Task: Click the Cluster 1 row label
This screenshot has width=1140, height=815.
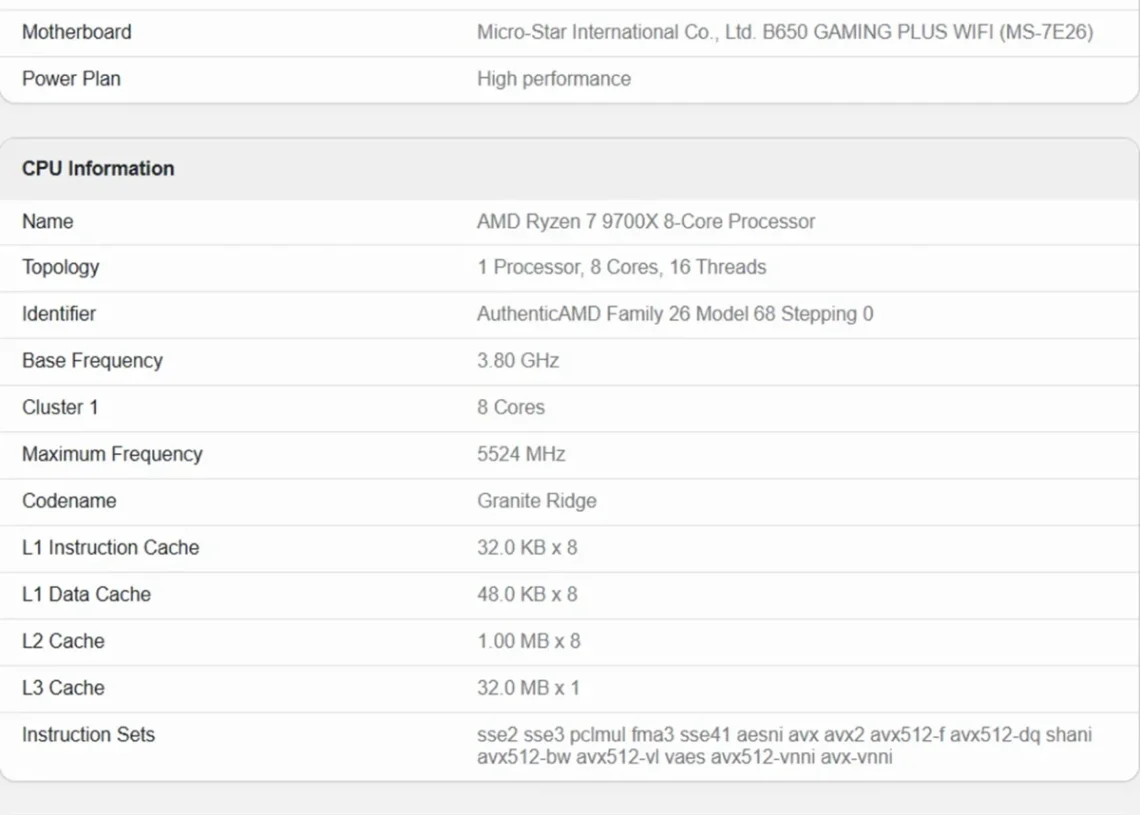Action: pos(60,407)
